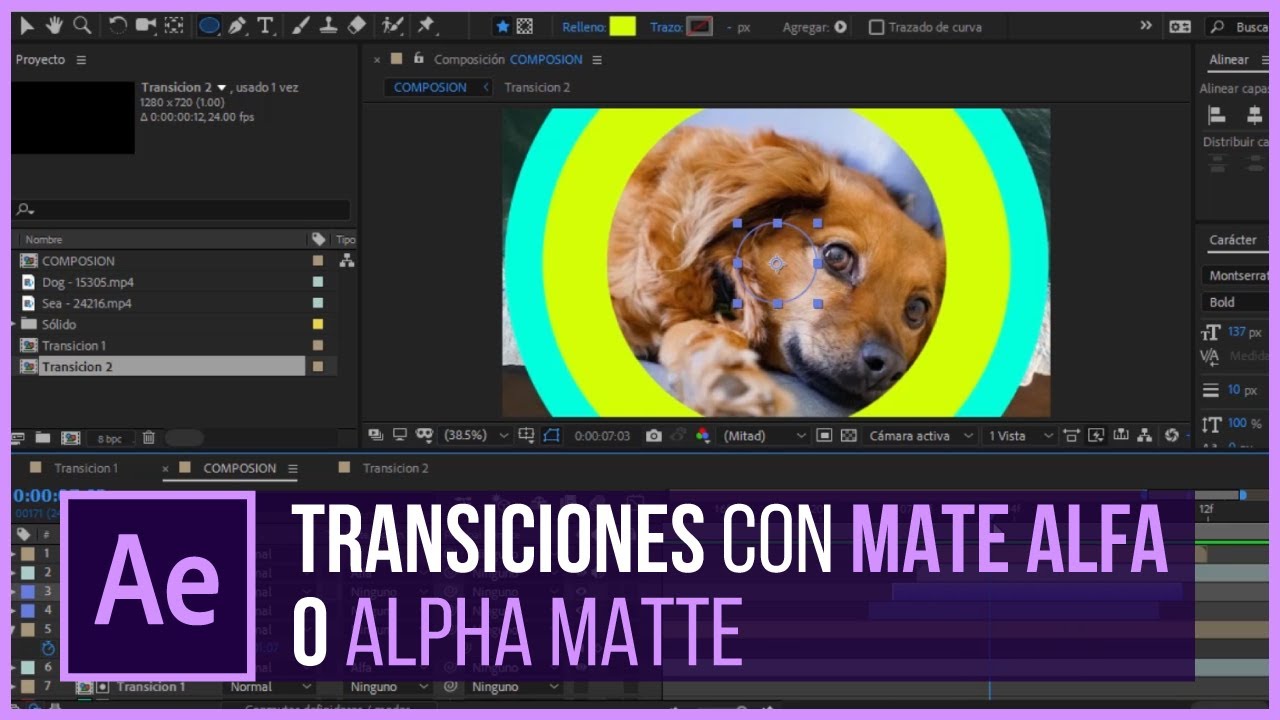The width and height of the screenshot is (1280, 720).
Task: Open show channel color icon in viewer
Action: tap(702, 436)
